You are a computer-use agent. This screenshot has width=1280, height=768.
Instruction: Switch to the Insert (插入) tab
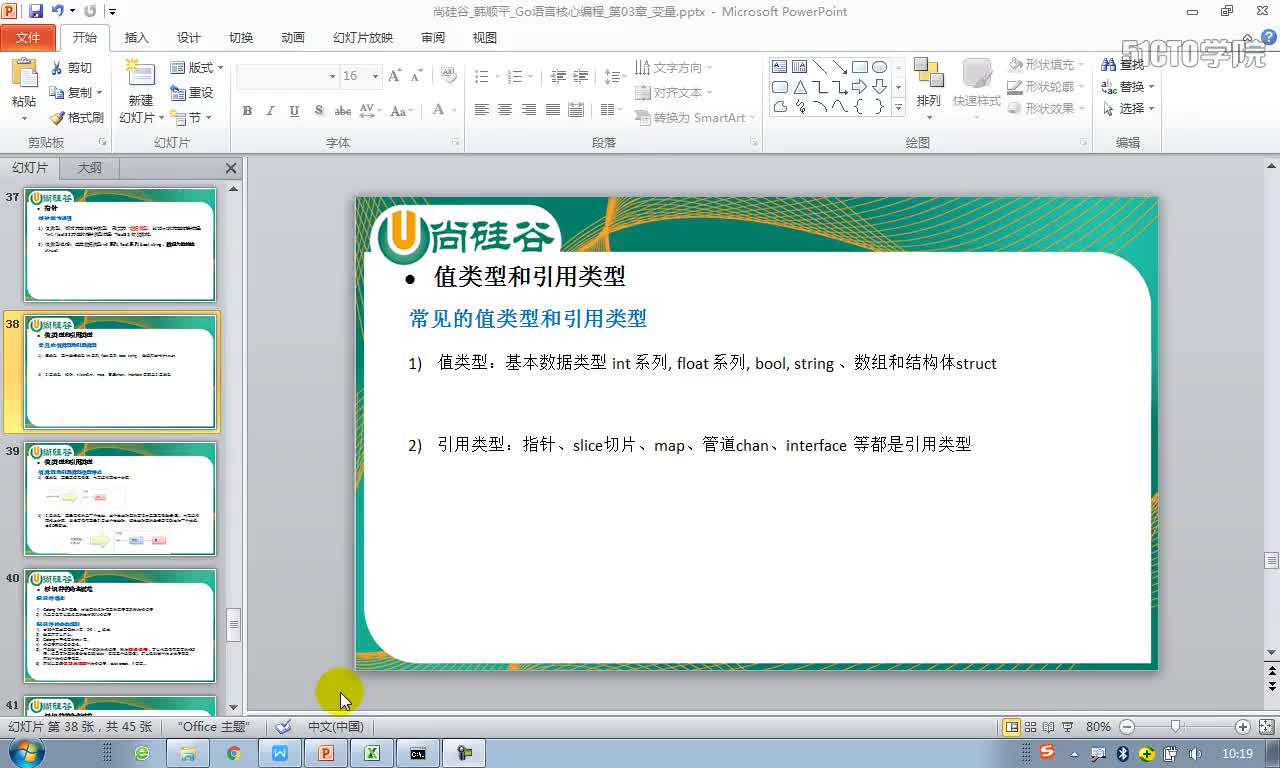tap(137, 38)
